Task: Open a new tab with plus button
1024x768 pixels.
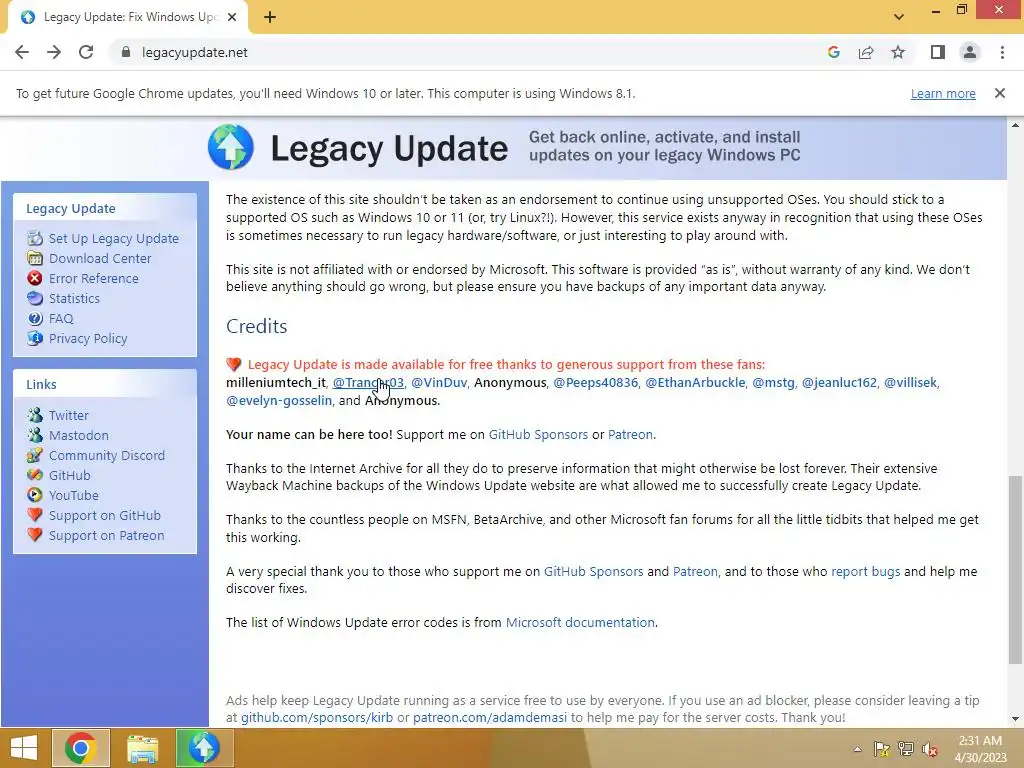Action: coord(270,17)
